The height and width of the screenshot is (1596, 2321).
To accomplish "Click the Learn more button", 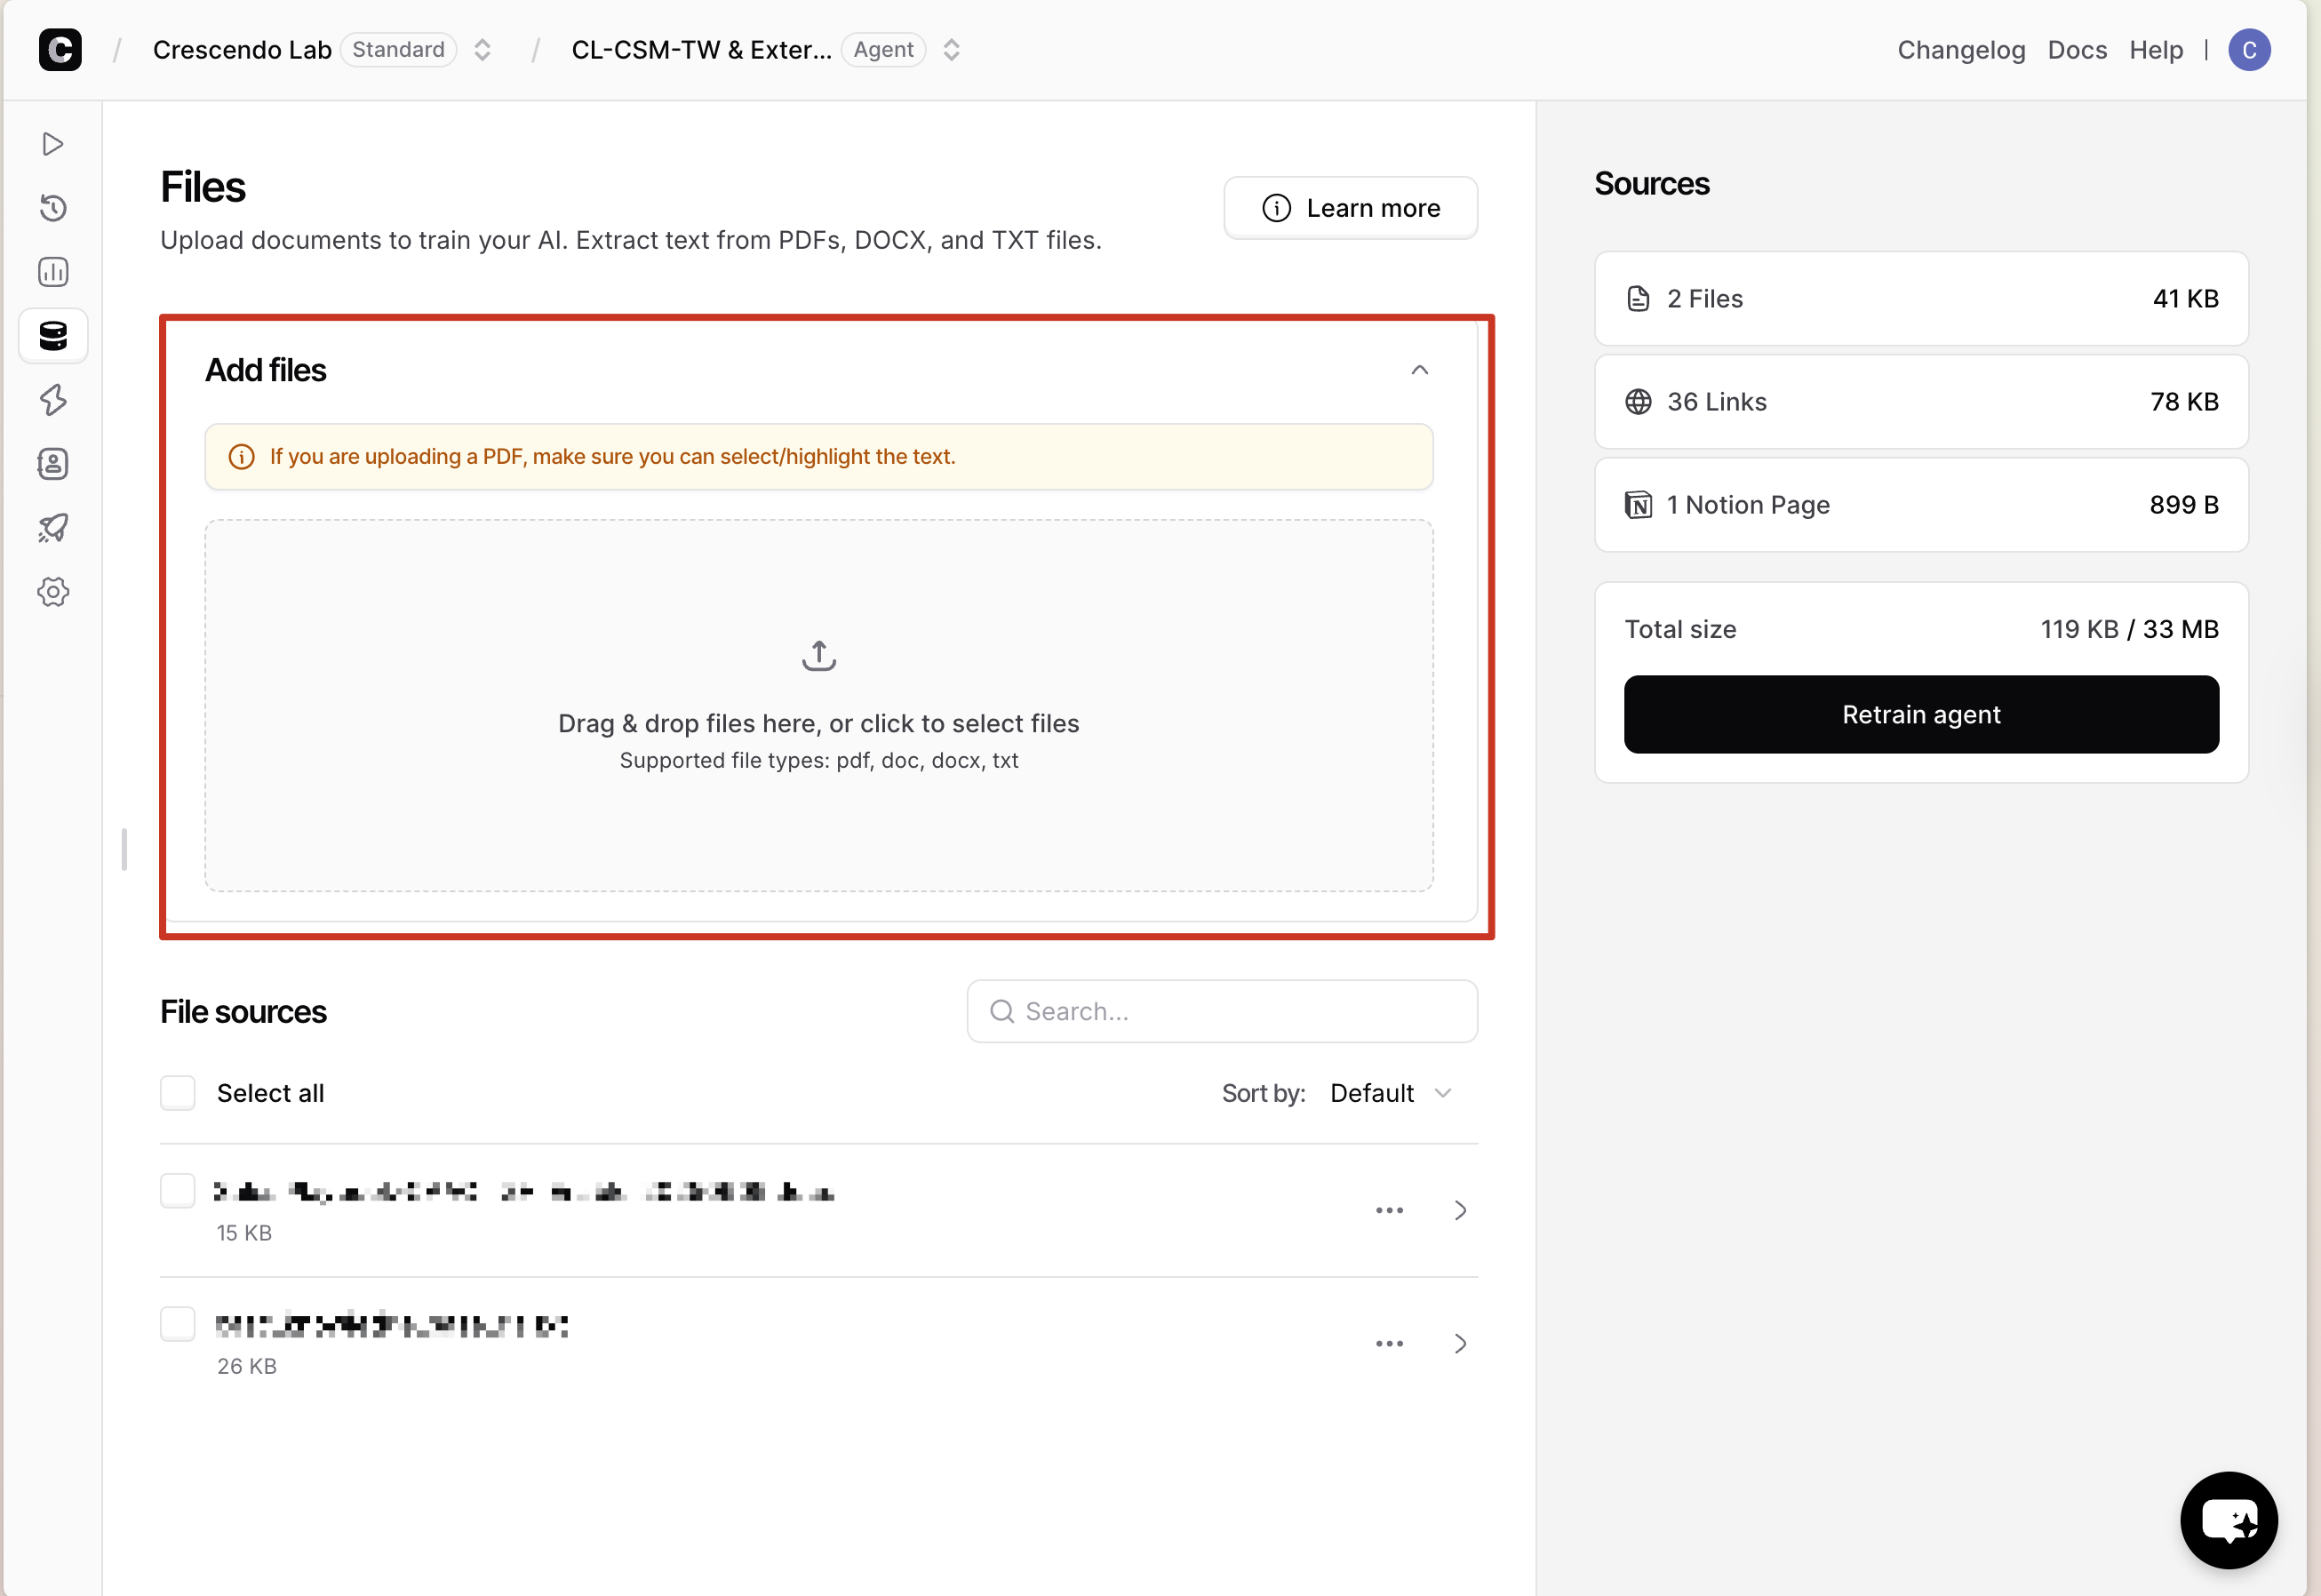I will click(1350, 207).
